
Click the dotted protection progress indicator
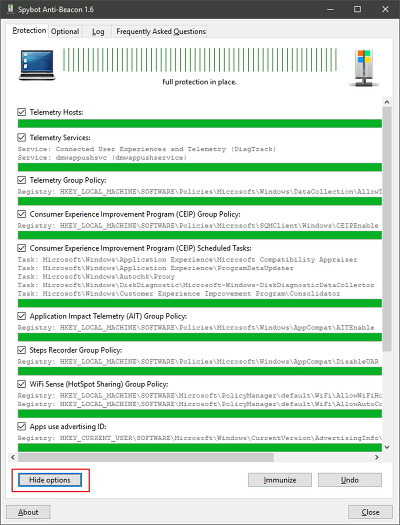pos(200,60)
